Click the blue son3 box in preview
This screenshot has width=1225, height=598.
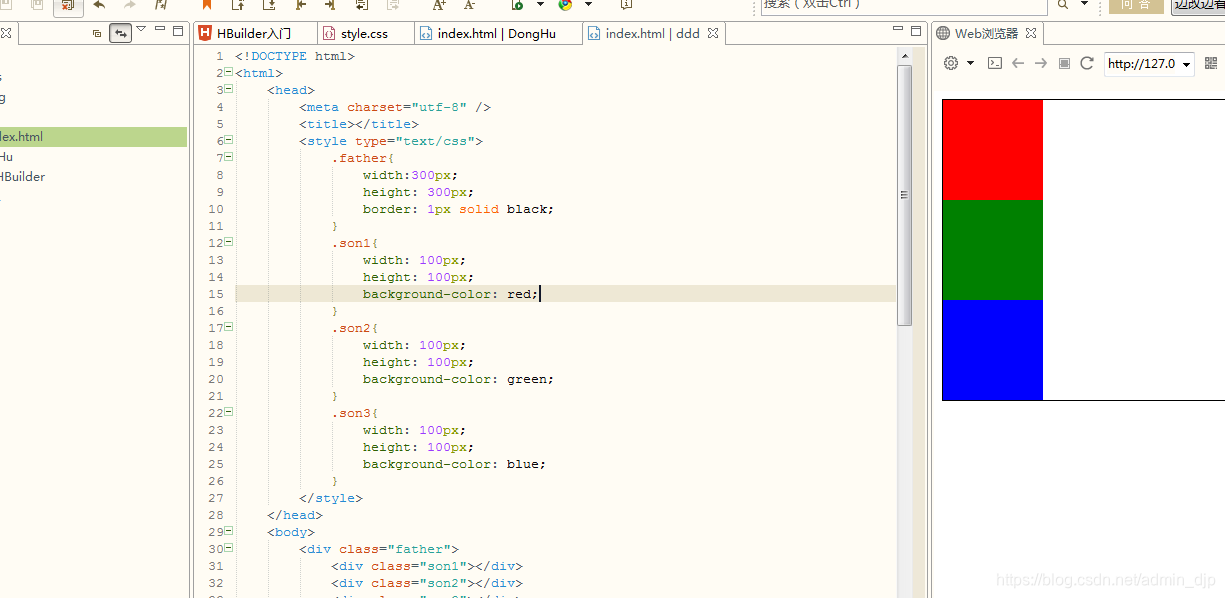point(993,350)
